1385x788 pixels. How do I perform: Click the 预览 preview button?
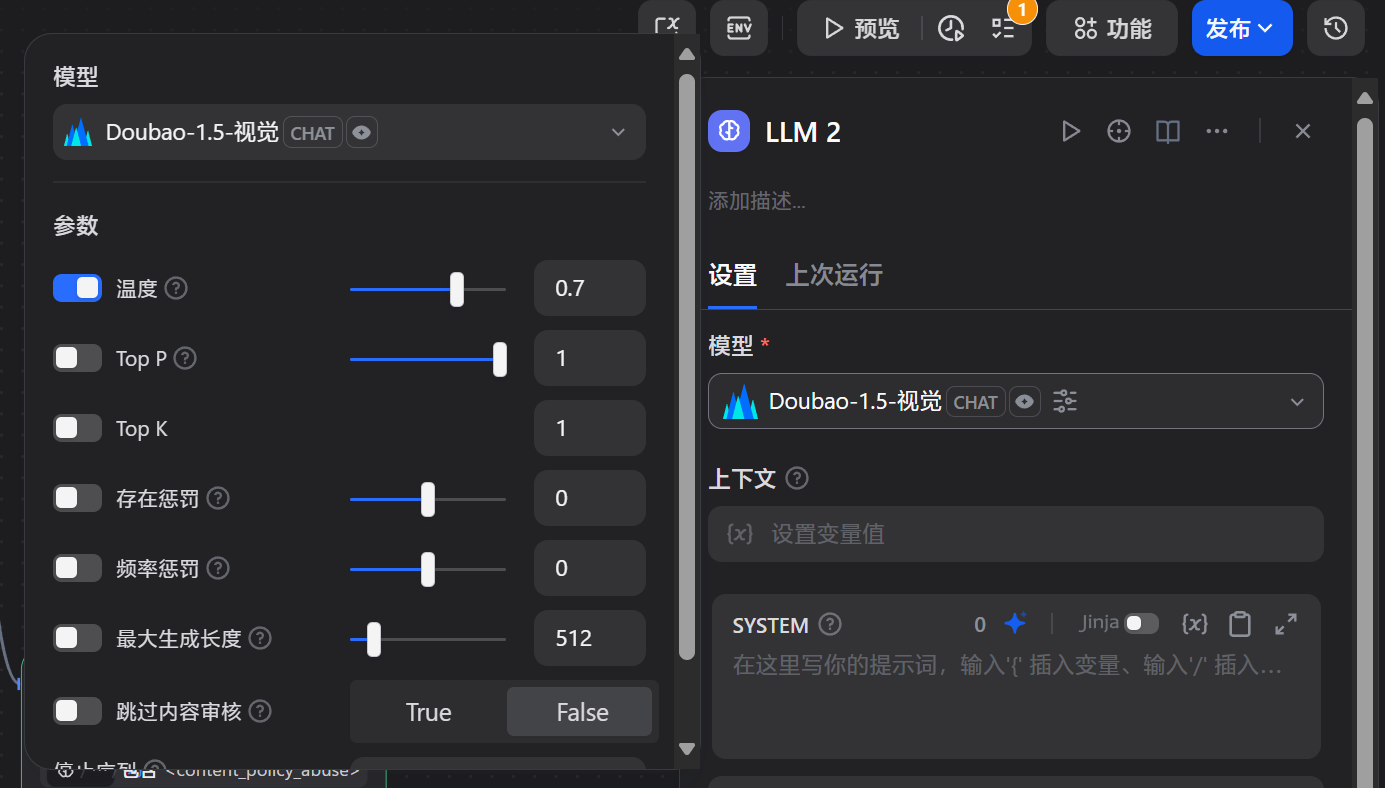click(x=861, y=29)
